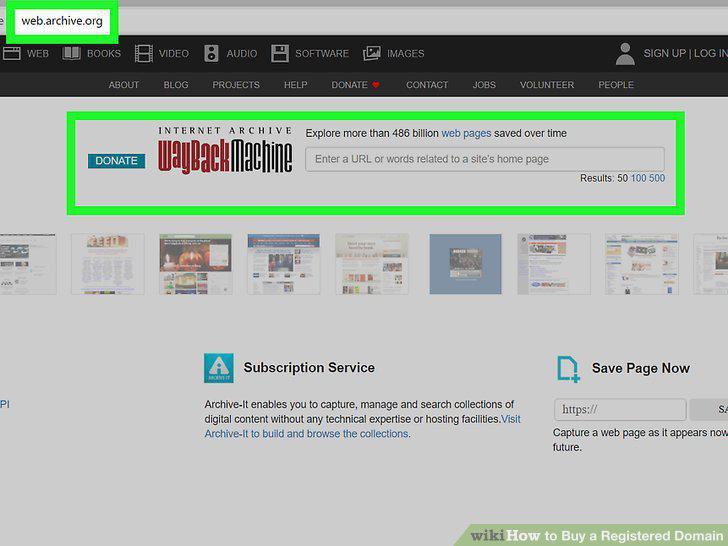Screen dimensions: 728x546
Task: Click the red heart beside Donate
Action: [376, 85]
